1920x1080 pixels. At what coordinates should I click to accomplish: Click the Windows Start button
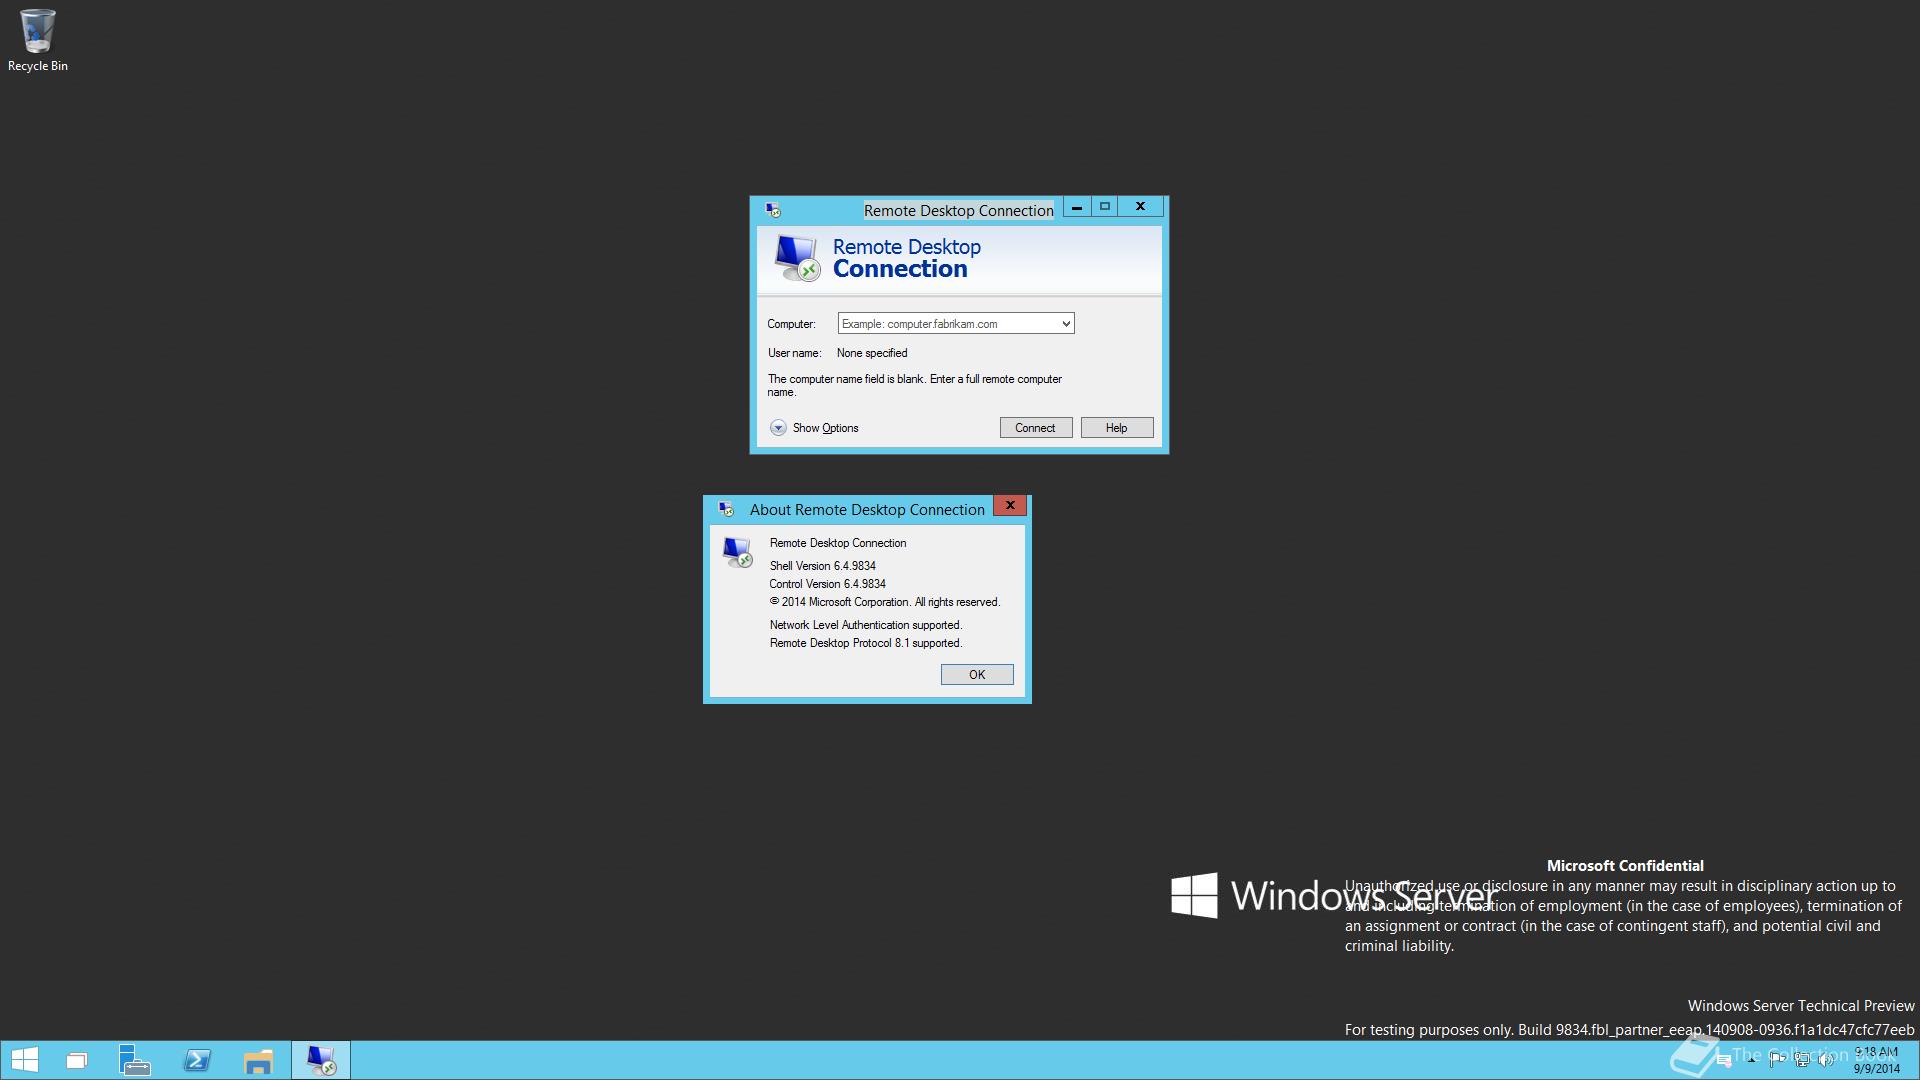pos(24,1060)
